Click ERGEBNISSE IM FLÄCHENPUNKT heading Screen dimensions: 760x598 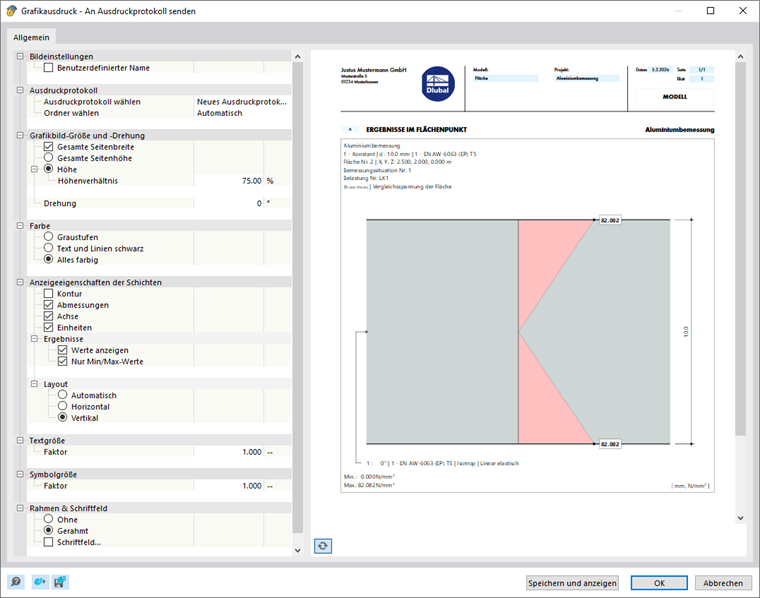(416, 129)
